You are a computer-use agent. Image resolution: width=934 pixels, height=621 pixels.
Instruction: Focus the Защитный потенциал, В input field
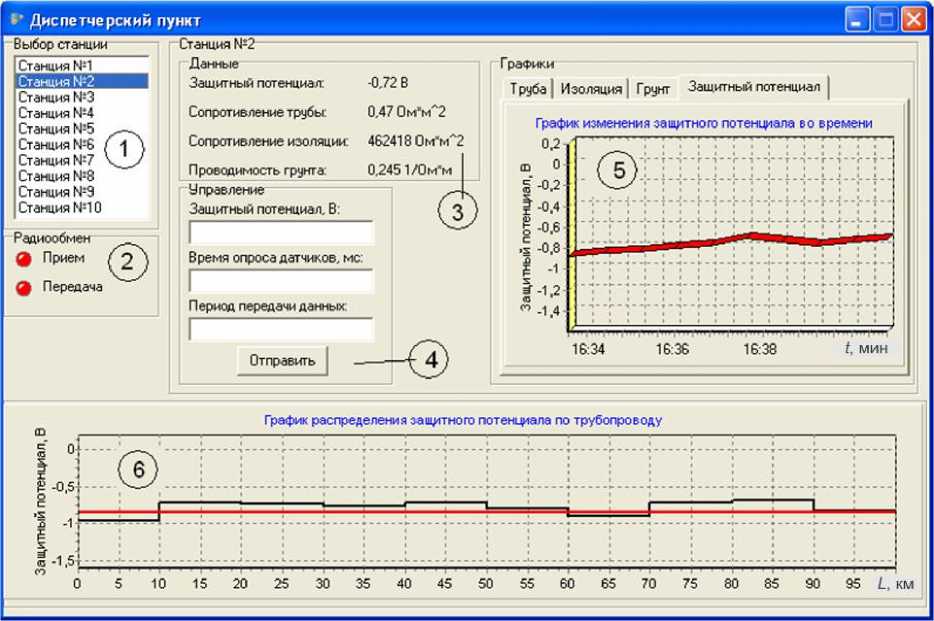click(x=280, y=233)
